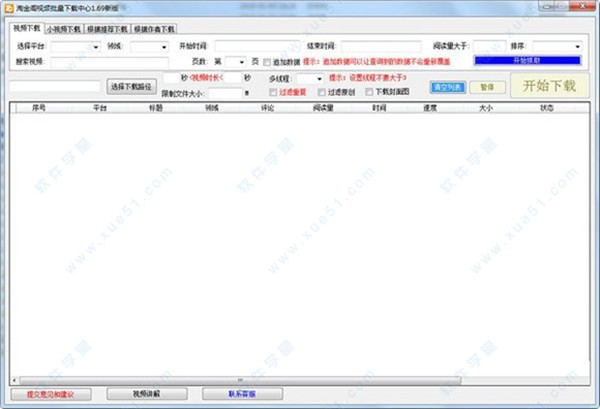Click the horizontal scrollbar thumb of the list
The width and height of the screenshot is (600, 409).
(x=240, y=380)
